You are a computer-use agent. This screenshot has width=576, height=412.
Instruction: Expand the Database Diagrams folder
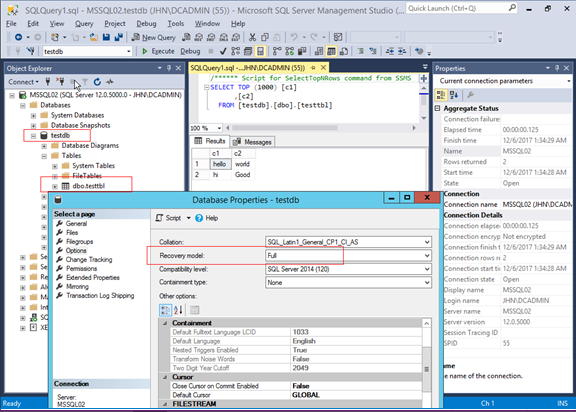click(44, 146)
